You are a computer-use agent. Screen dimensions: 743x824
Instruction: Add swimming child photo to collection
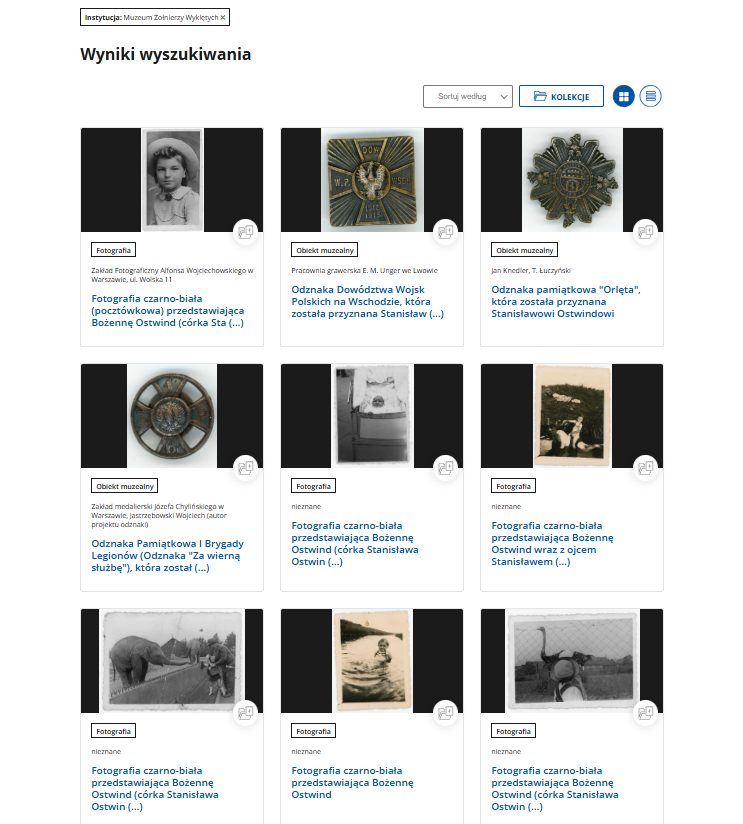[446, 713]
